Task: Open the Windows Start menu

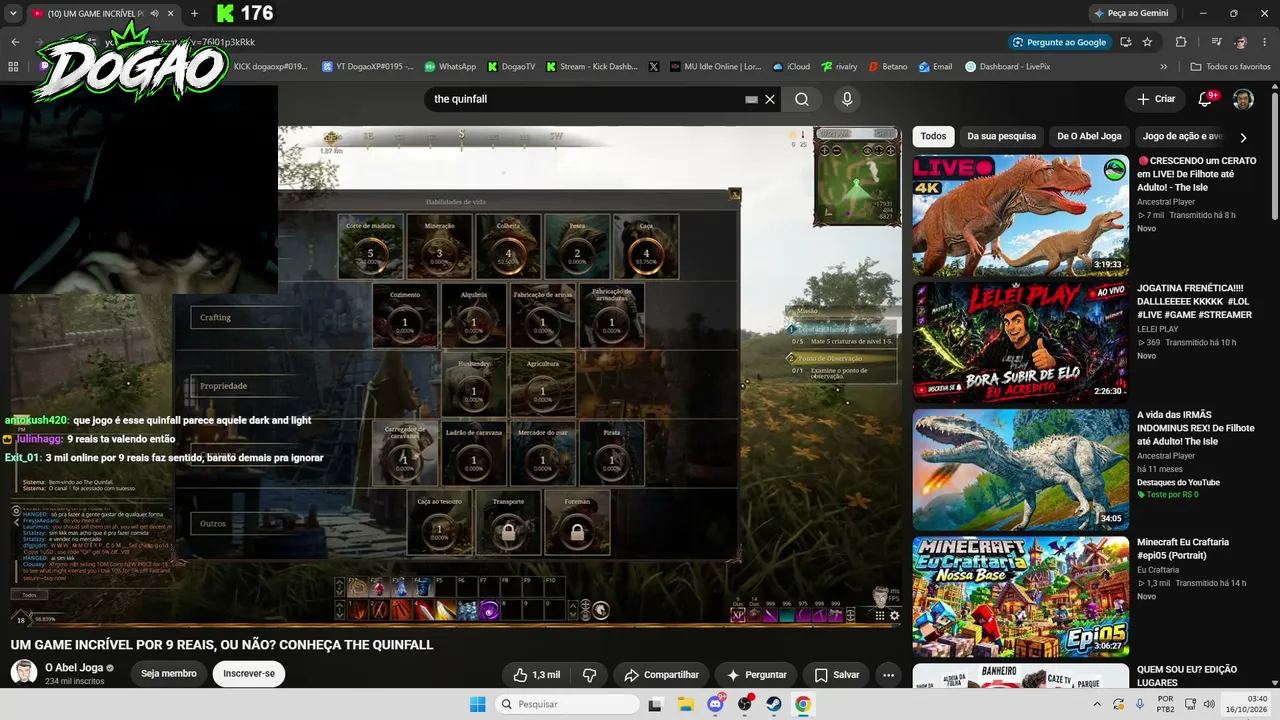Action: click(x=478, y=704)
